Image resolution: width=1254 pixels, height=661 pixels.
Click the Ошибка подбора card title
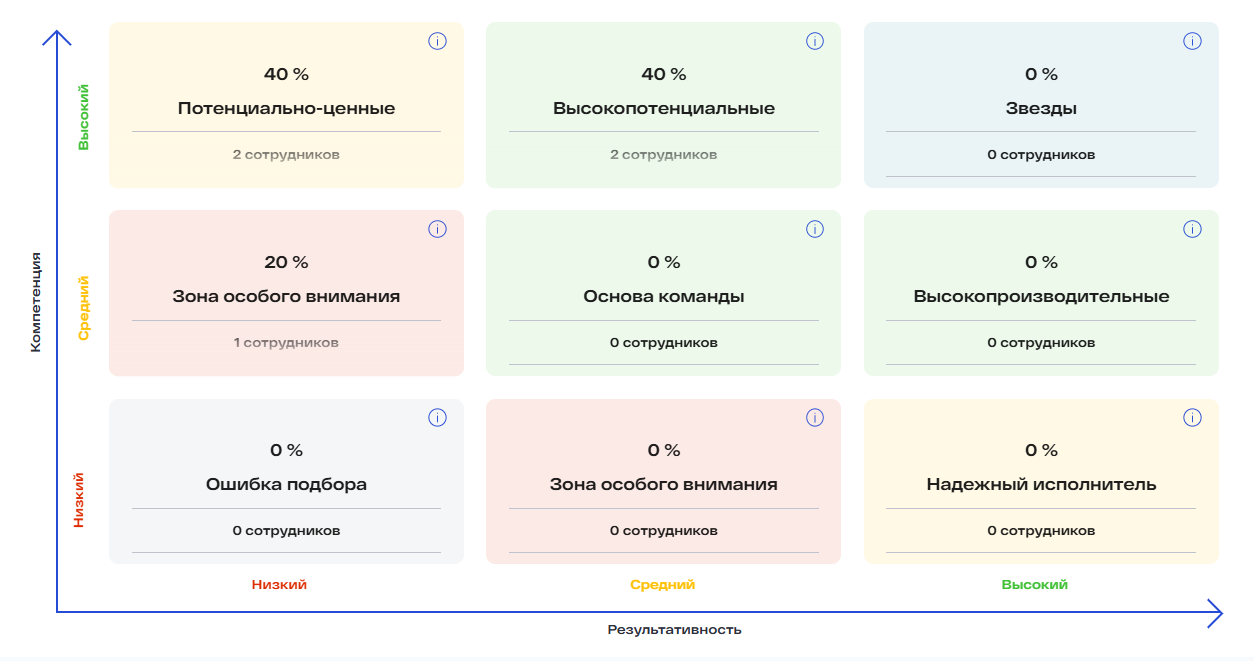click(286, 484)
